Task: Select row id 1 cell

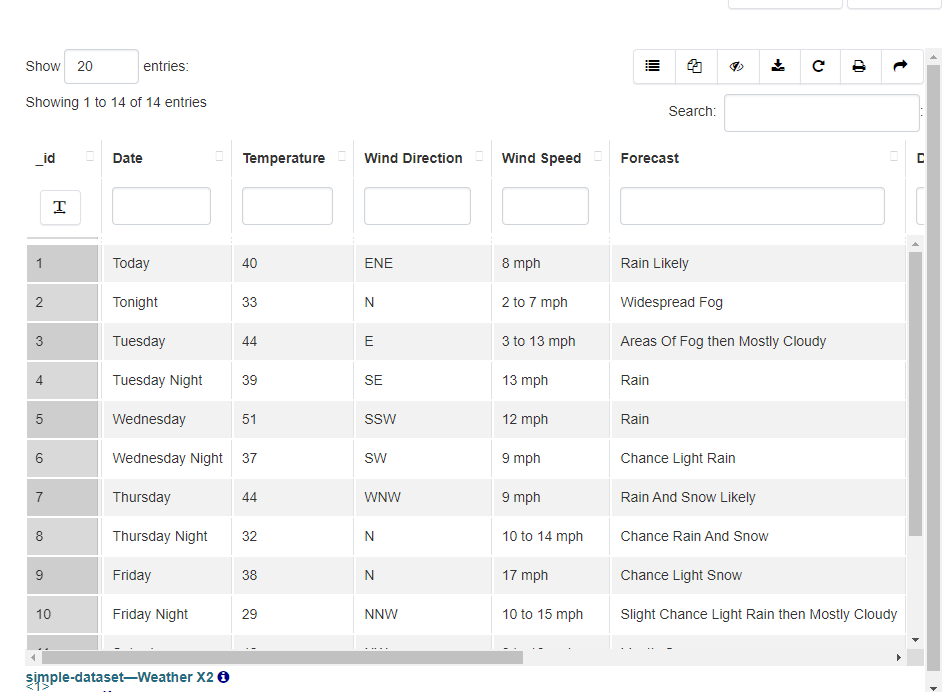Action: tap(62, 263)
